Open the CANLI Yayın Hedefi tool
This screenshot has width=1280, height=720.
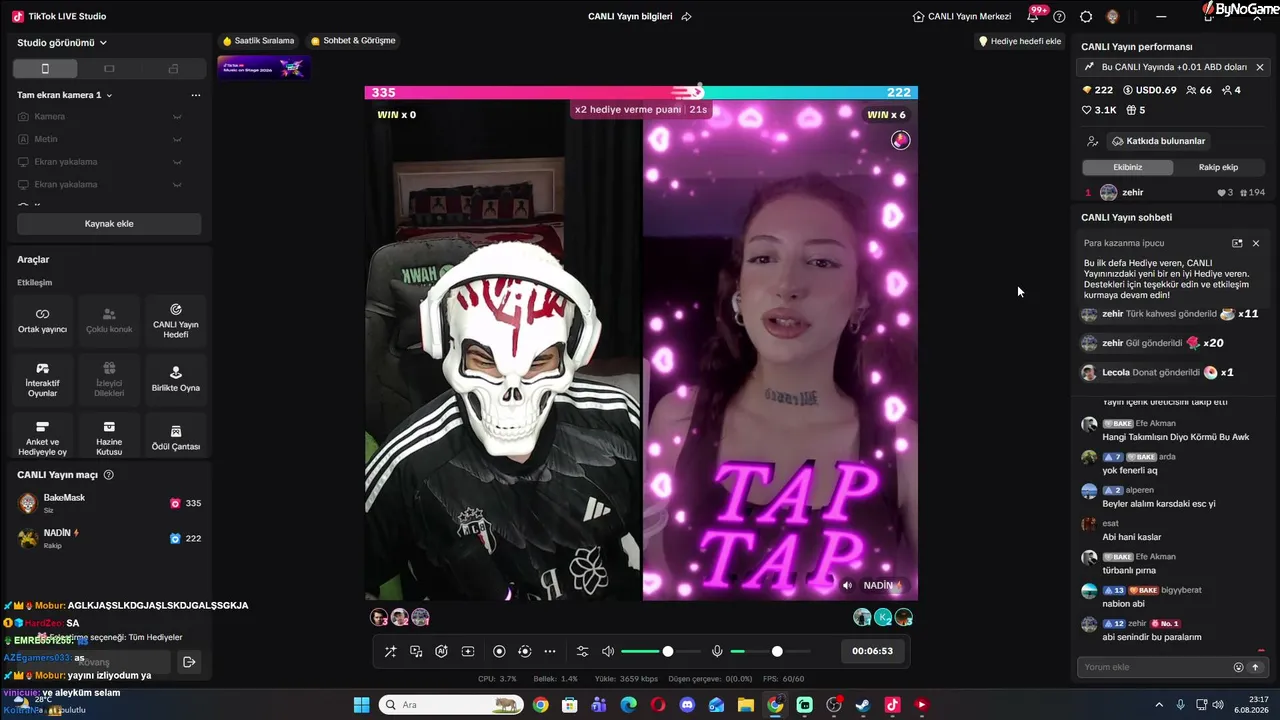(175, 321)
